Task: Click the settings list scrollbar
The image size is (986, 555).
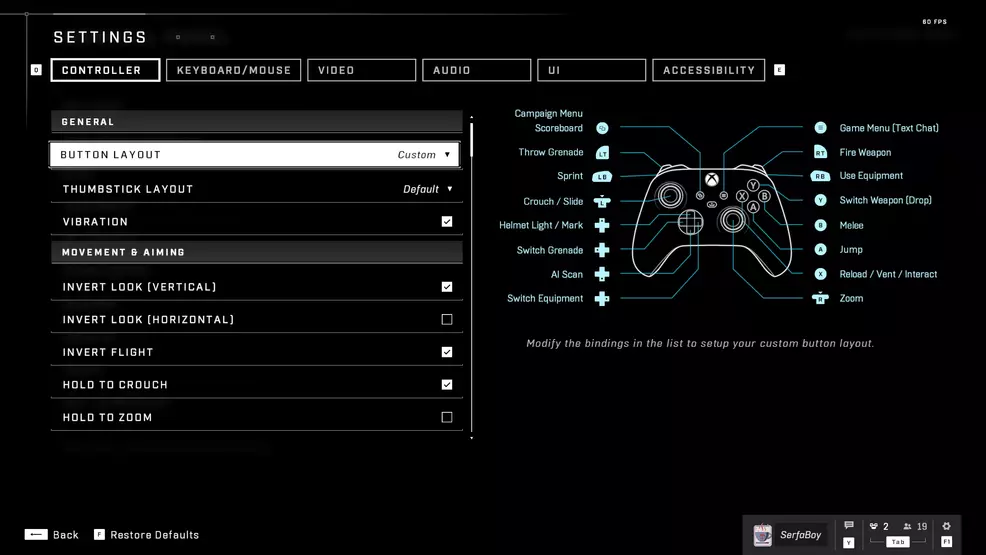Action: click(471, 140)
